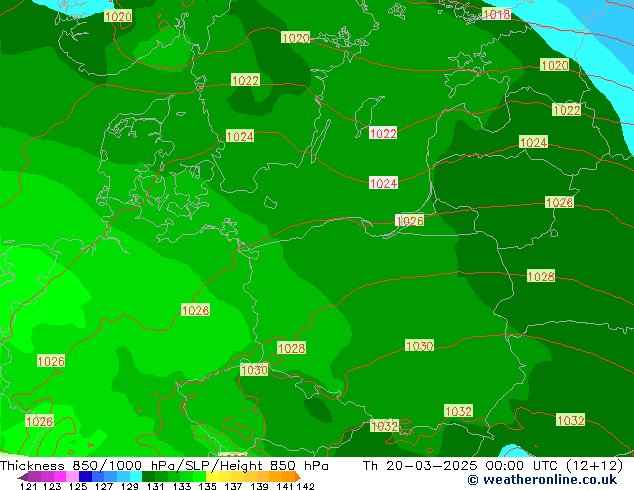Click the white-backed 1022 isobar label
The image size is (634, 490).
coord(383,133)
